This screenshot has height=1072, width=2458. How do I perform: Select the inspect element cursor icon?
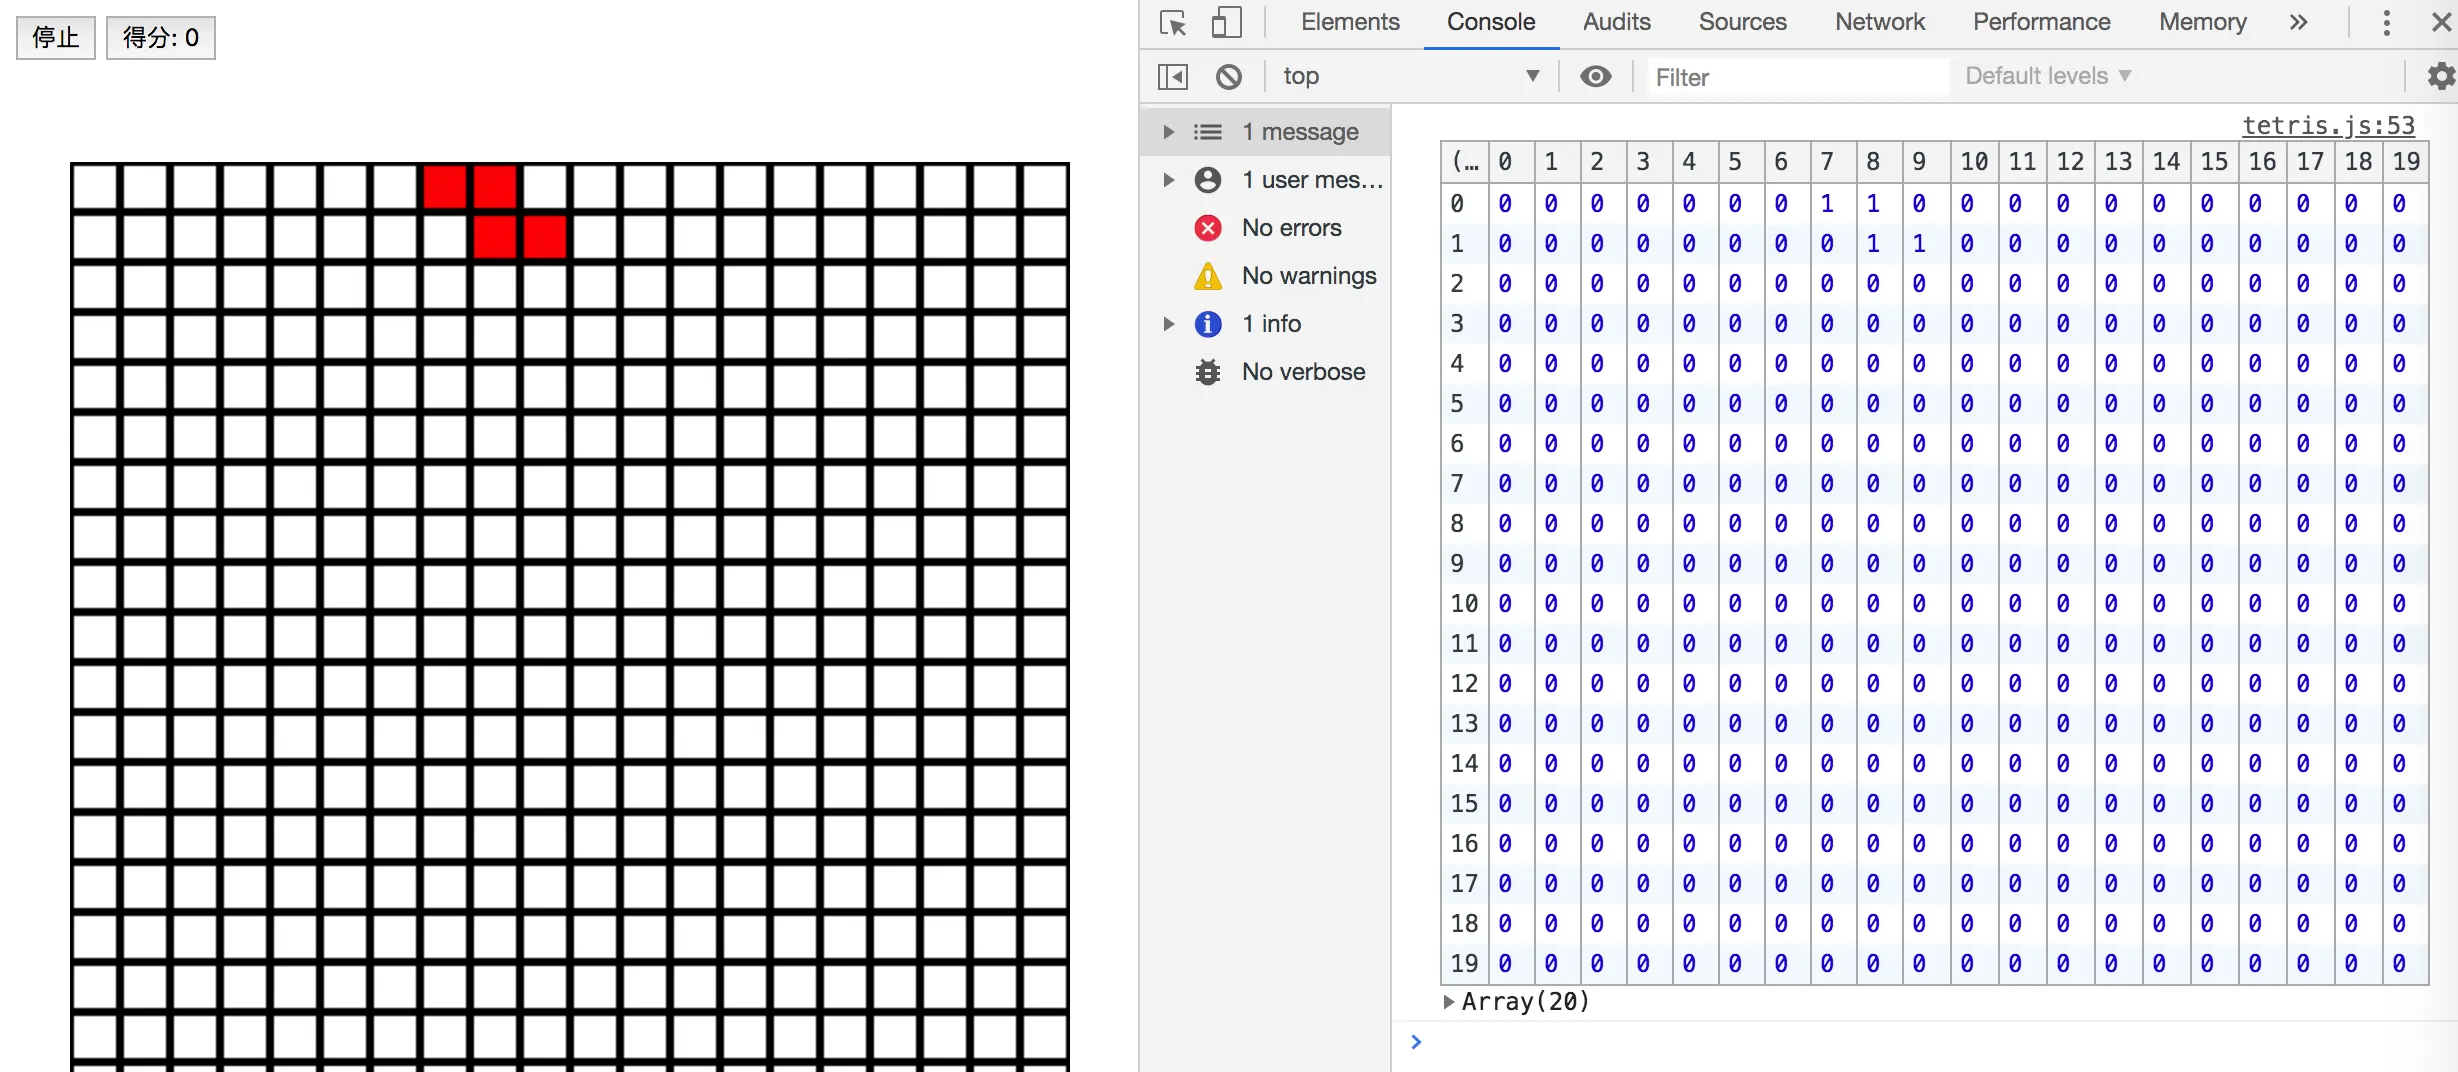pos(1173,22)
